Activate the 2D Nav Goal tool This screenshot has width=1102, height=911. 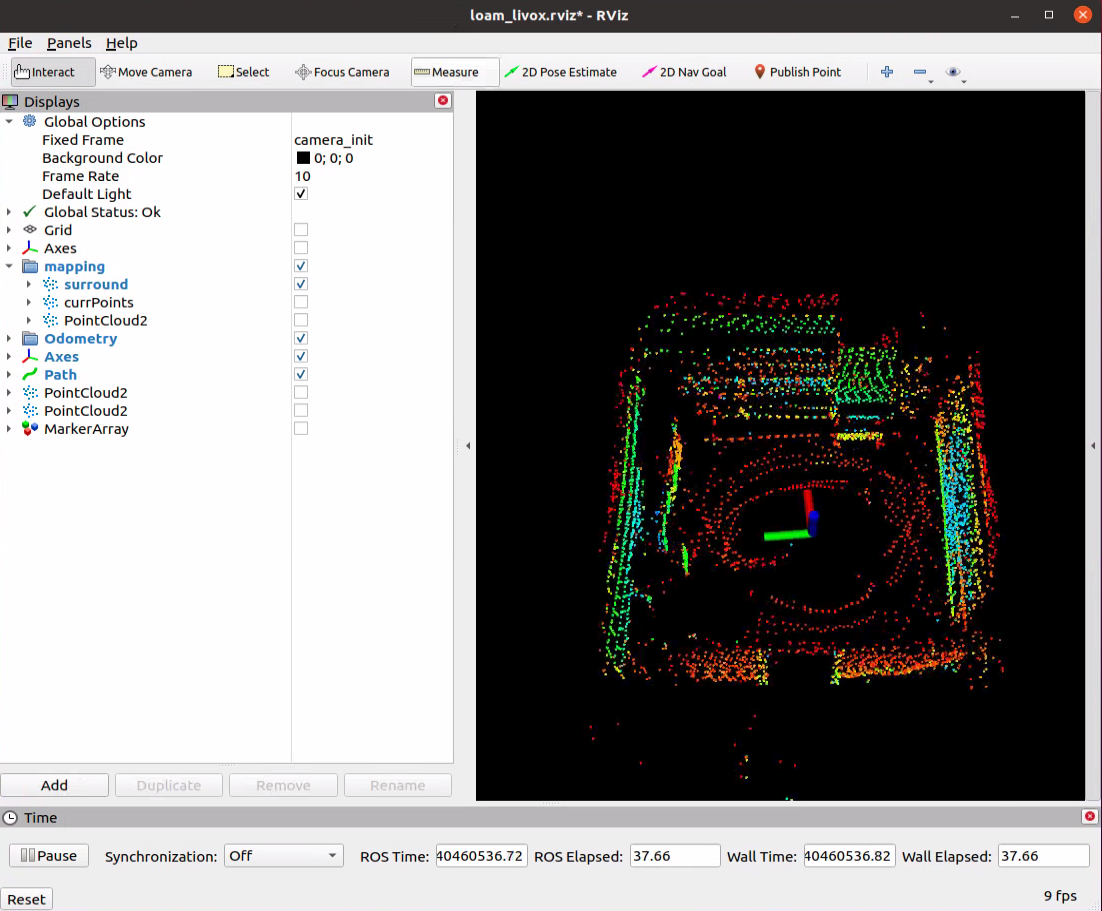pyautogui.click(x=684, y=72)
